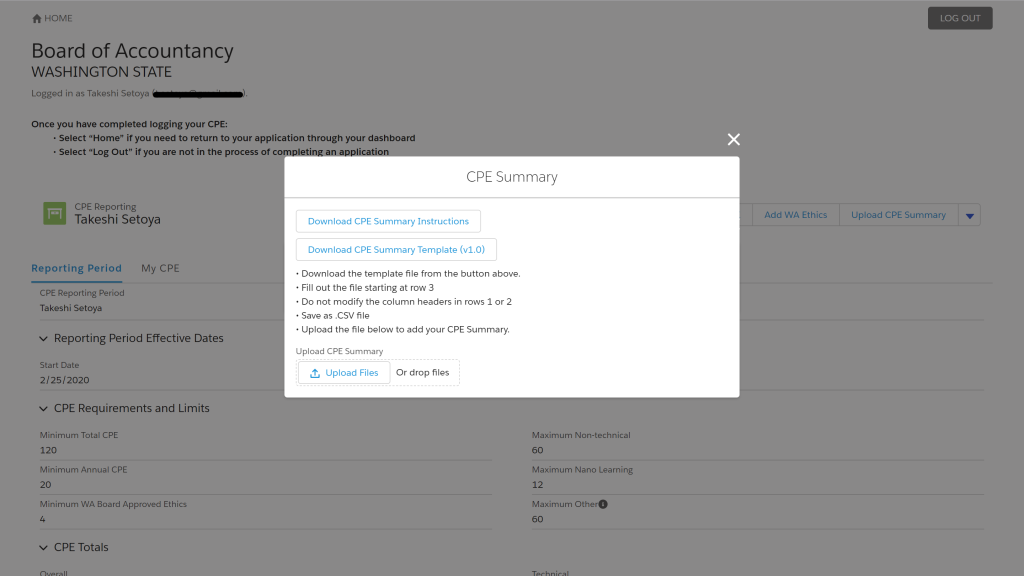Click the CPE Reporting green record icon

tap(54, 214)
